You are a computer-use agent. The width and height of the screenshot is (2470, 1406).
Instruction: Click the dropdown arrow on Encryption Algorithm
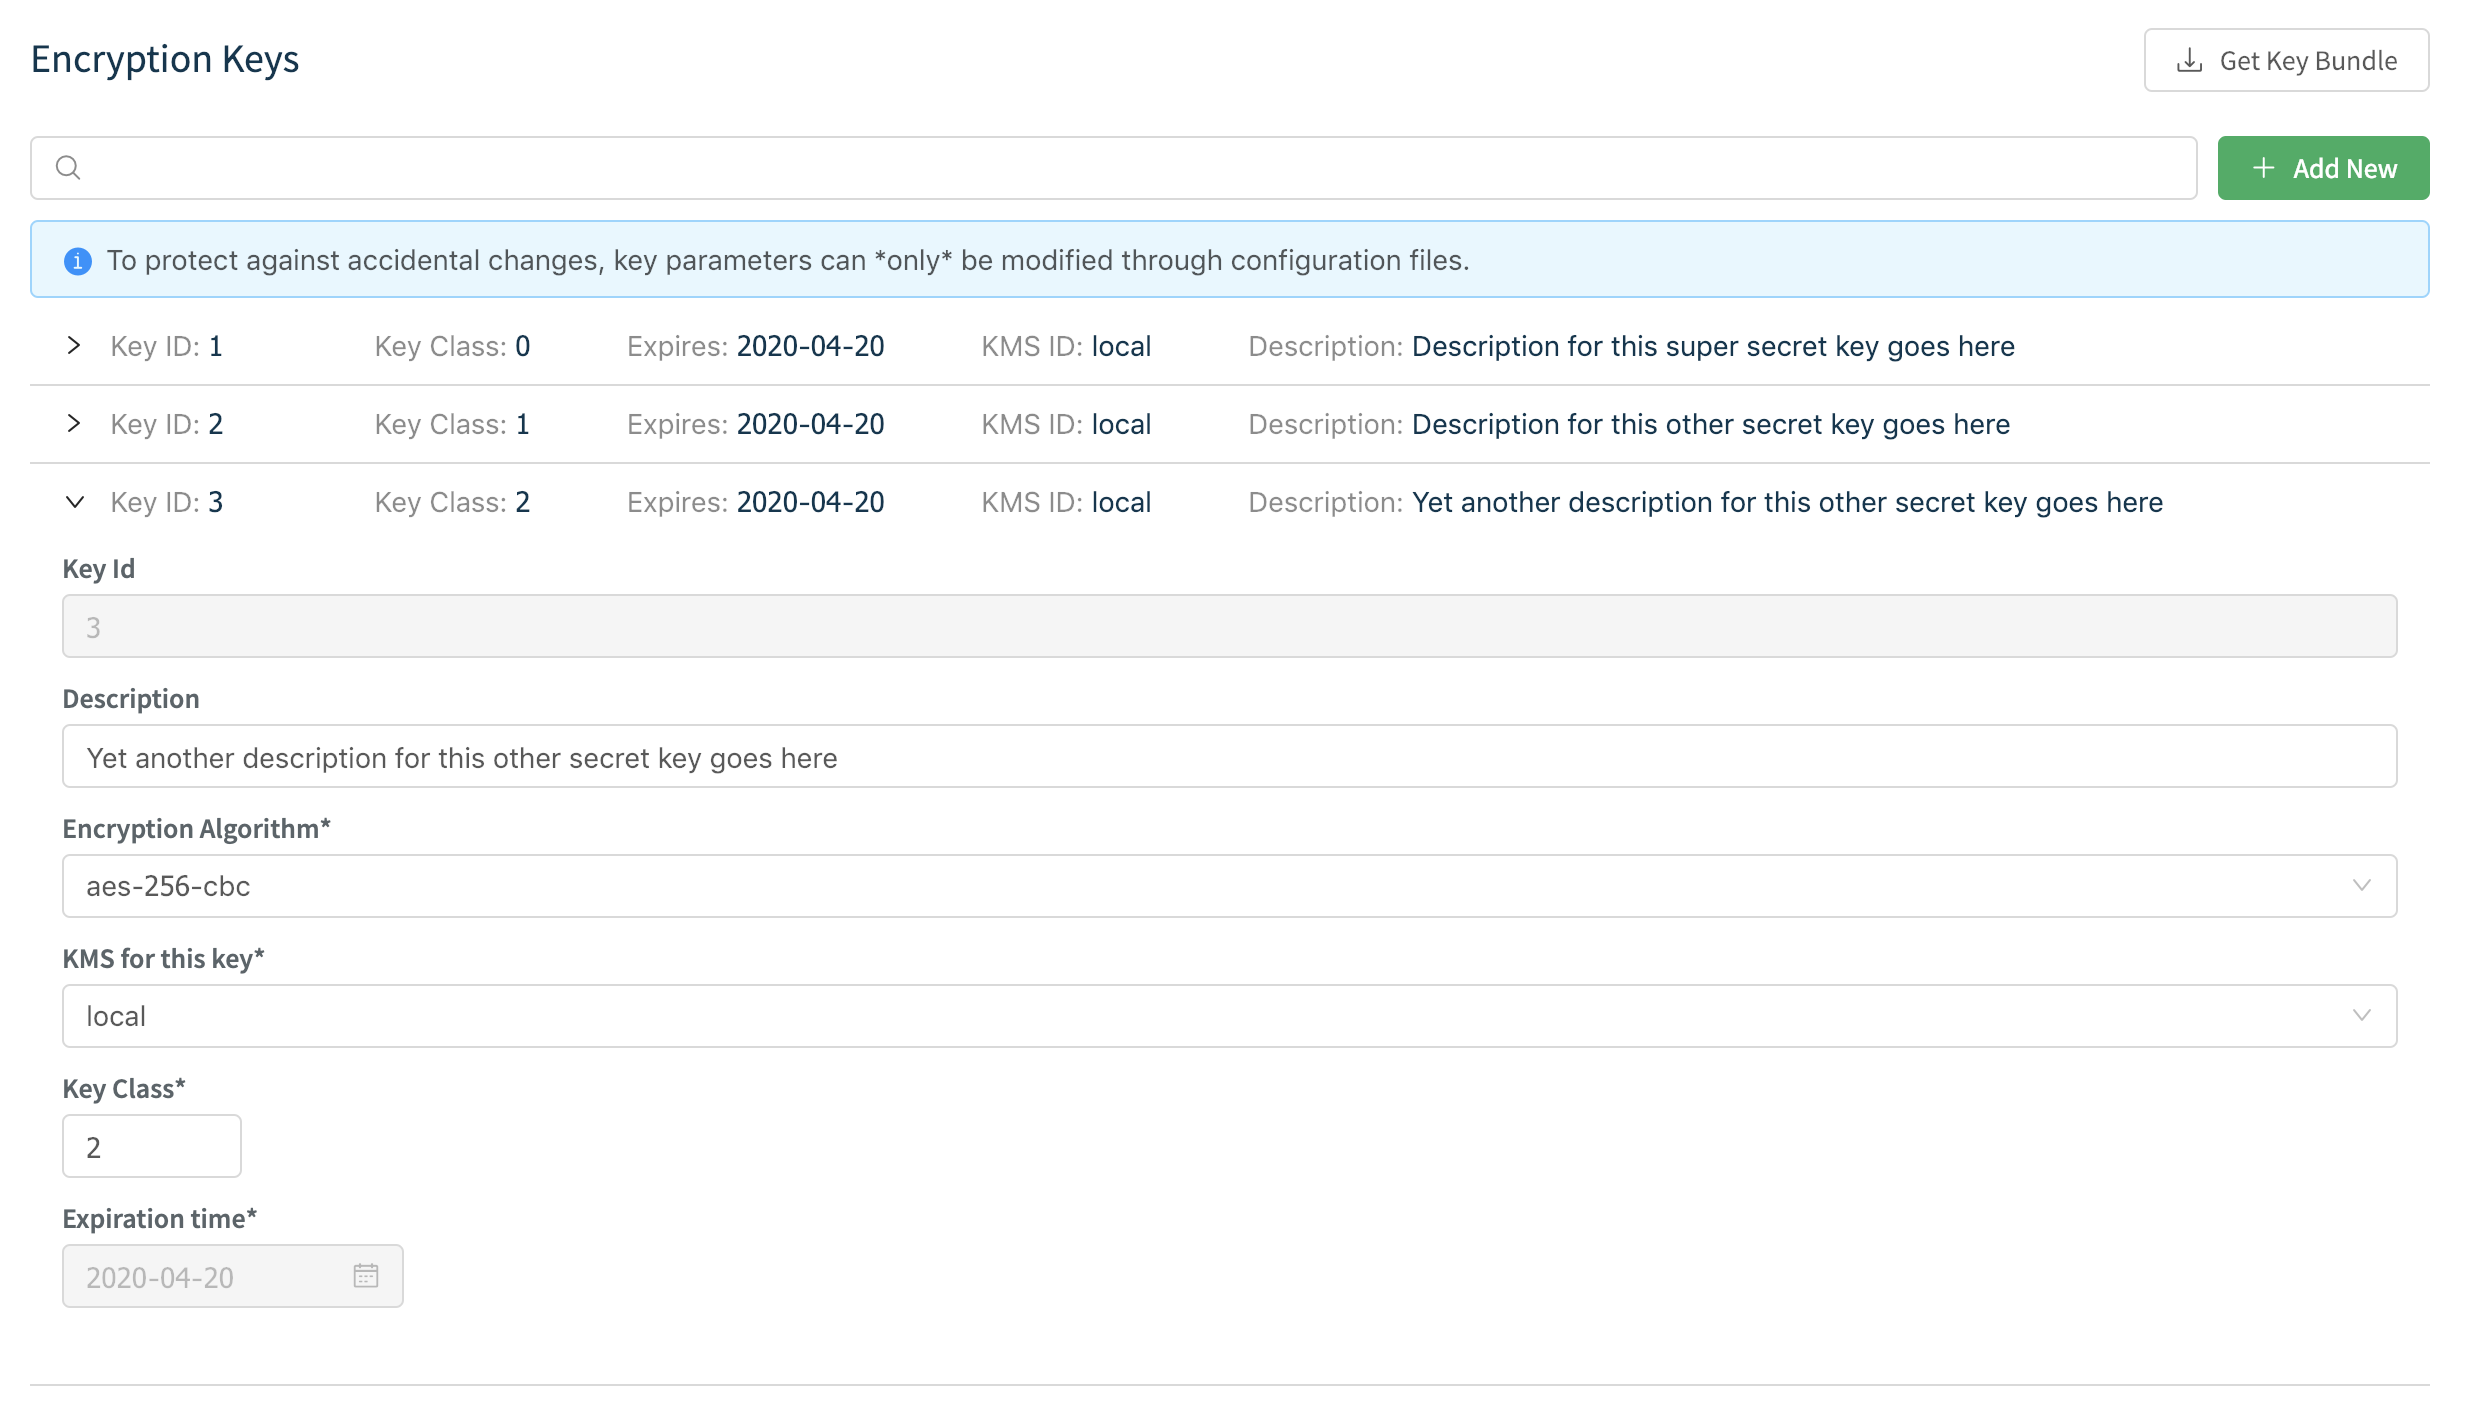pos(2362,885)
